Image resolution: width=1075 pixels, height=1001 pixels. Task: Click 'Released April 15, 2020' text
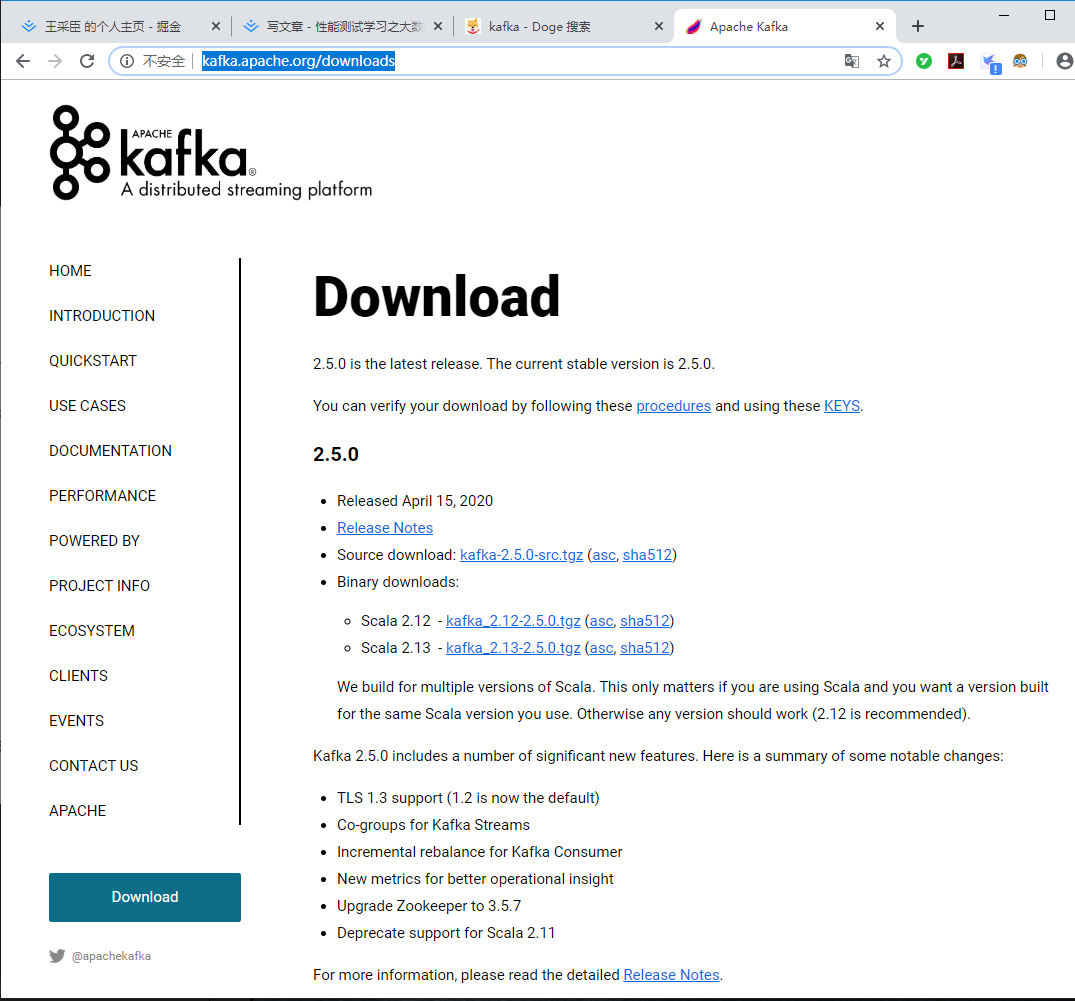click(415, 501)
